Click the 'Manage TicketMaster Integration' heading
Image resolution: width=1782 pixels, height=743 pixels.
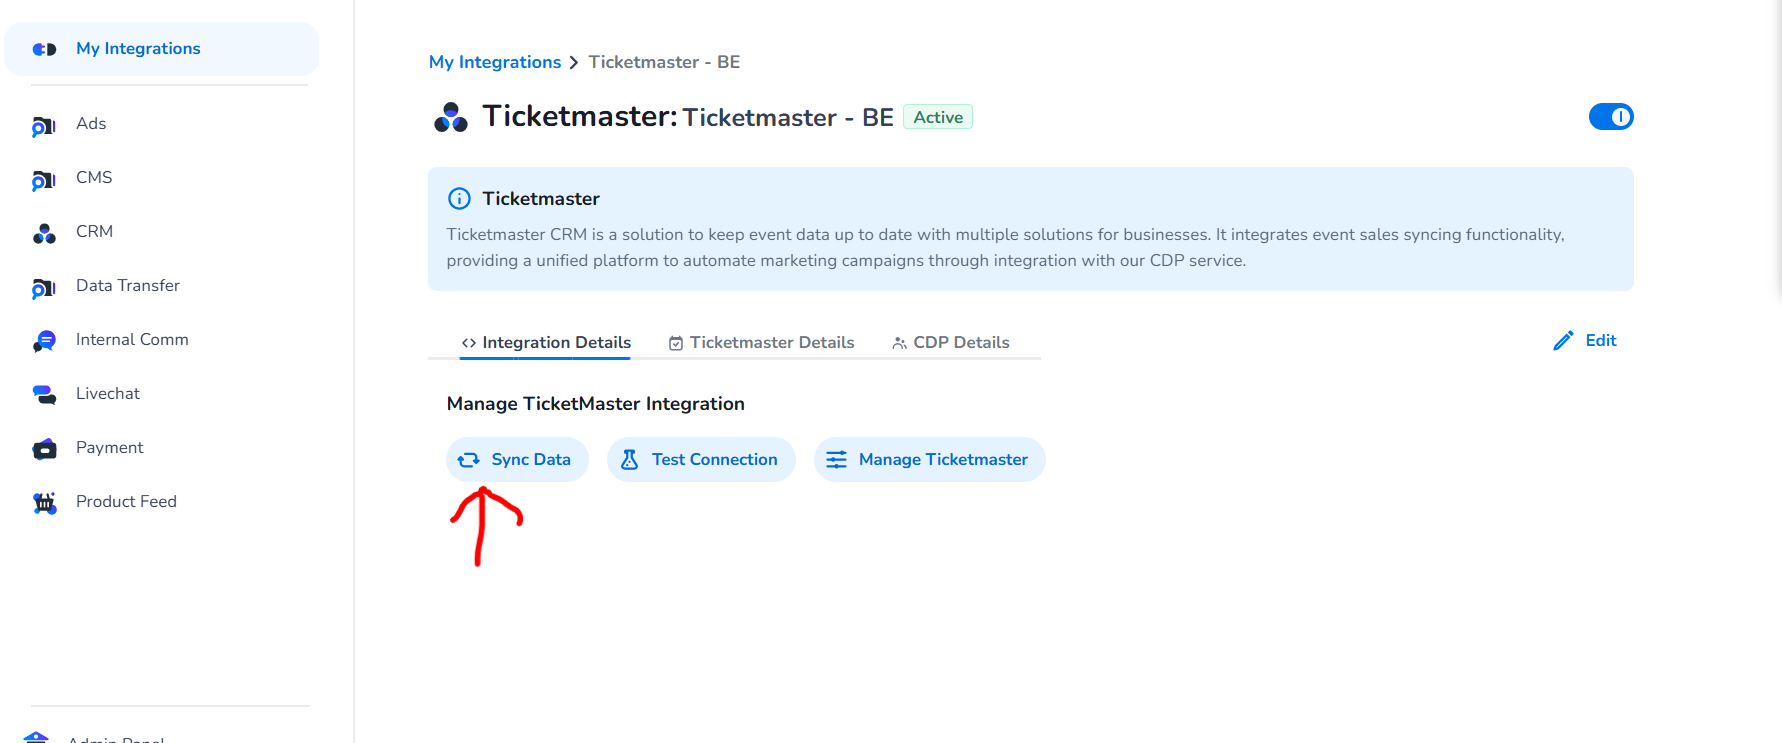(596, 404)
